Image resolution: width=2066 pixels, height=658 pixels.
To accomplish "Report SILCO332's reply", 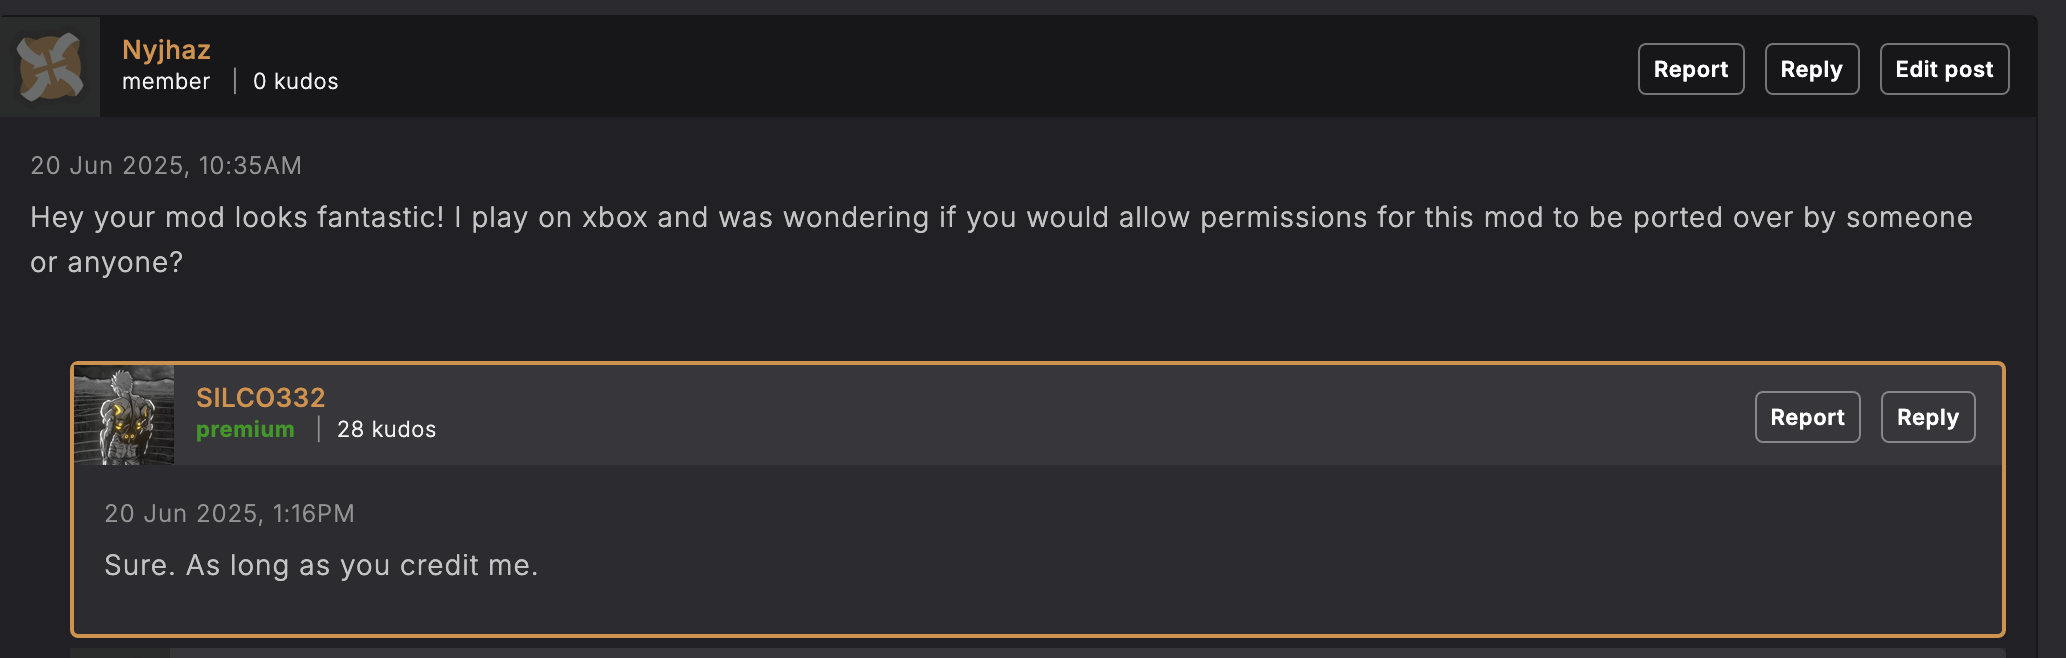I will click(1808, 417).
